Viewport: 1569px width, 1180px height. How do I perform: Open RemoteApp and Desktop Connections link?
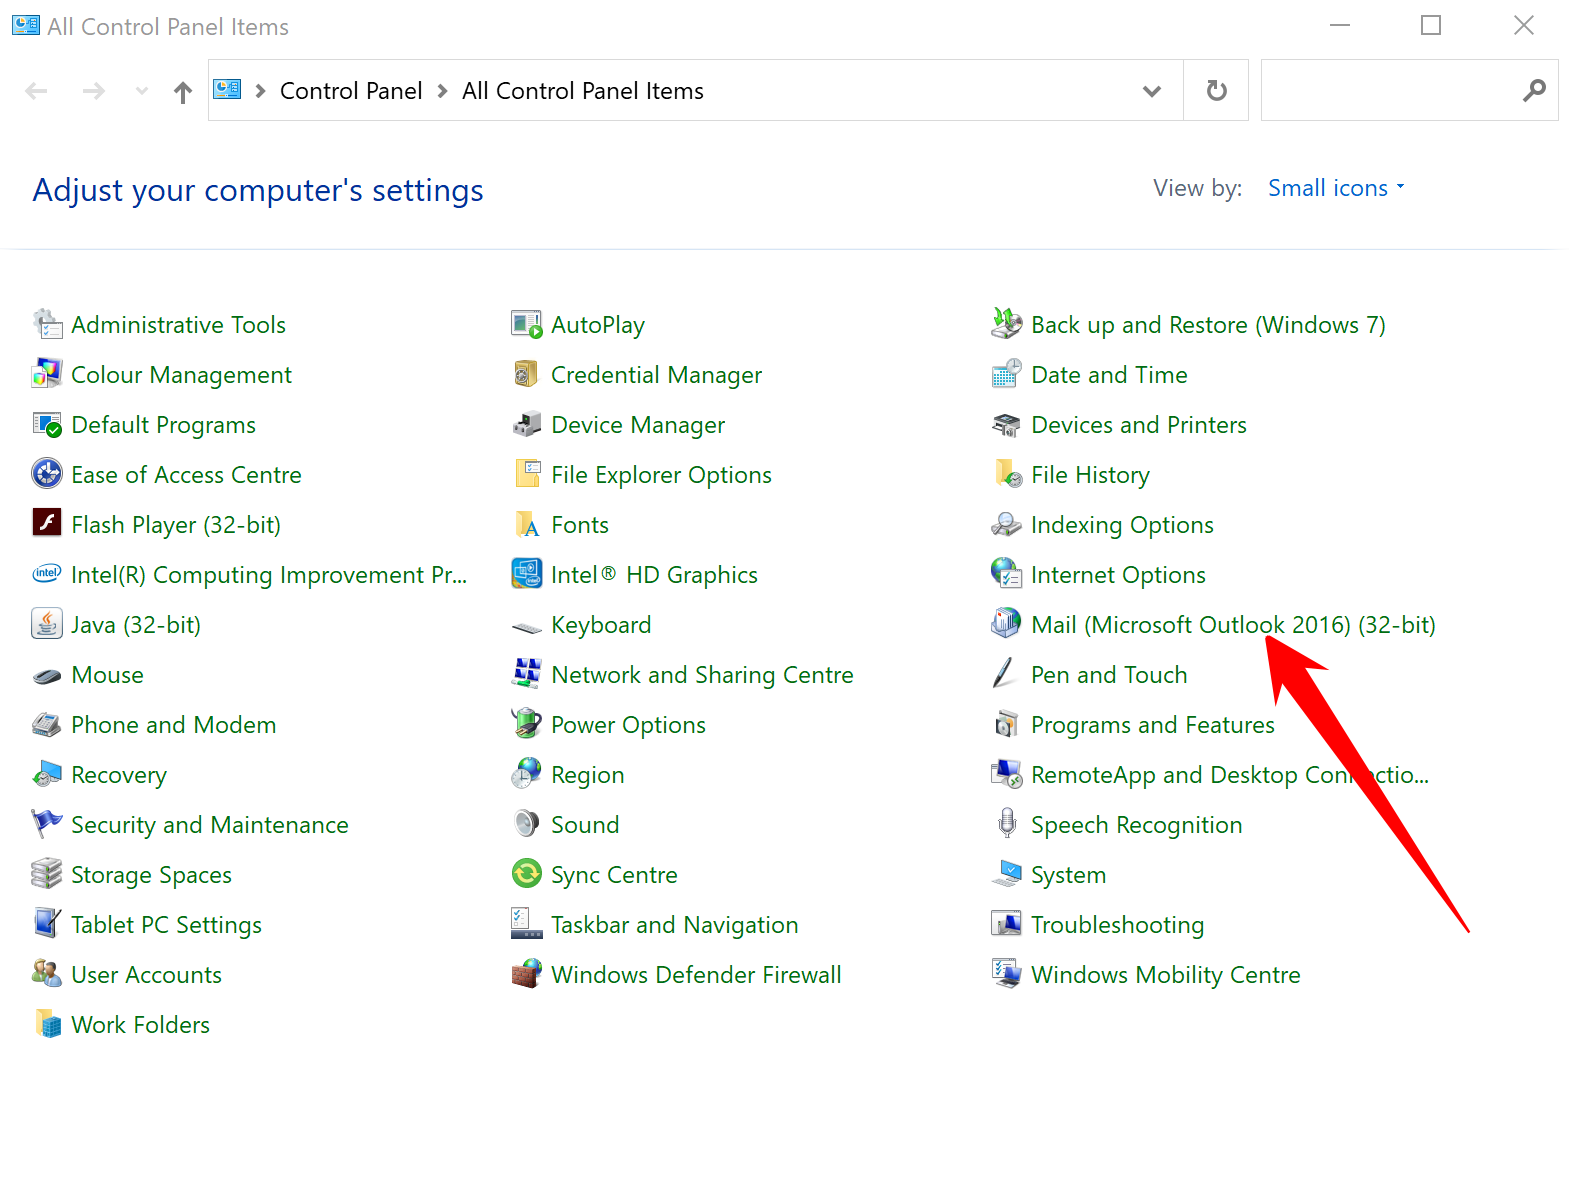coord(1230,775)
